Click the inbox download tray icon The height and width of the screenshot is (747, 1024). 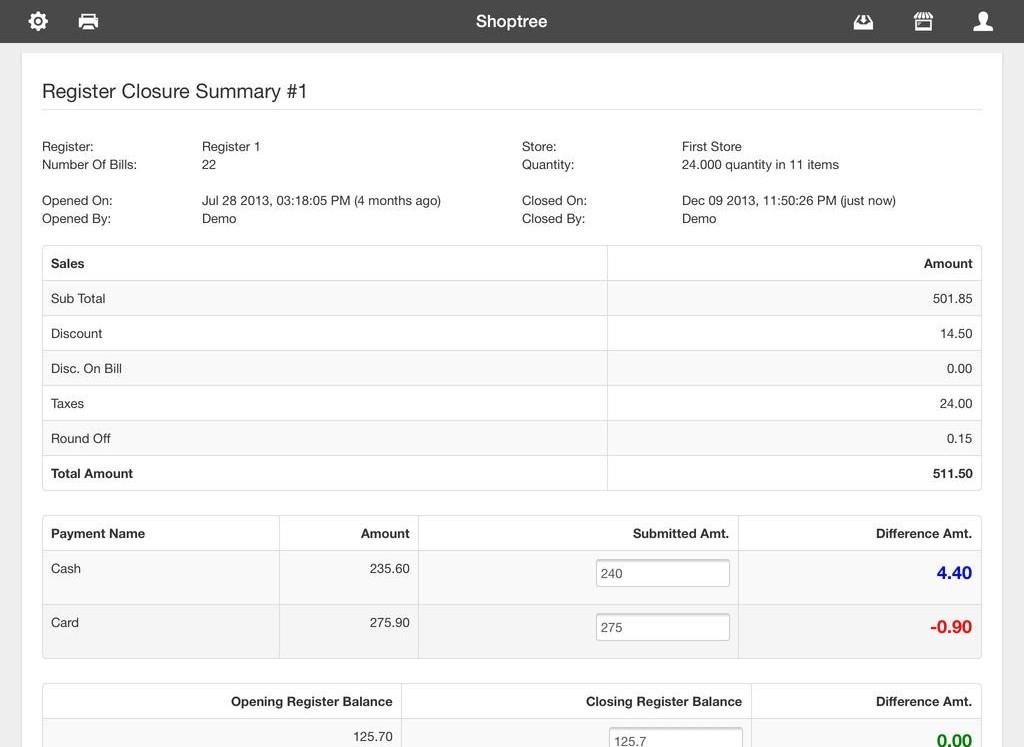point(863,21)
